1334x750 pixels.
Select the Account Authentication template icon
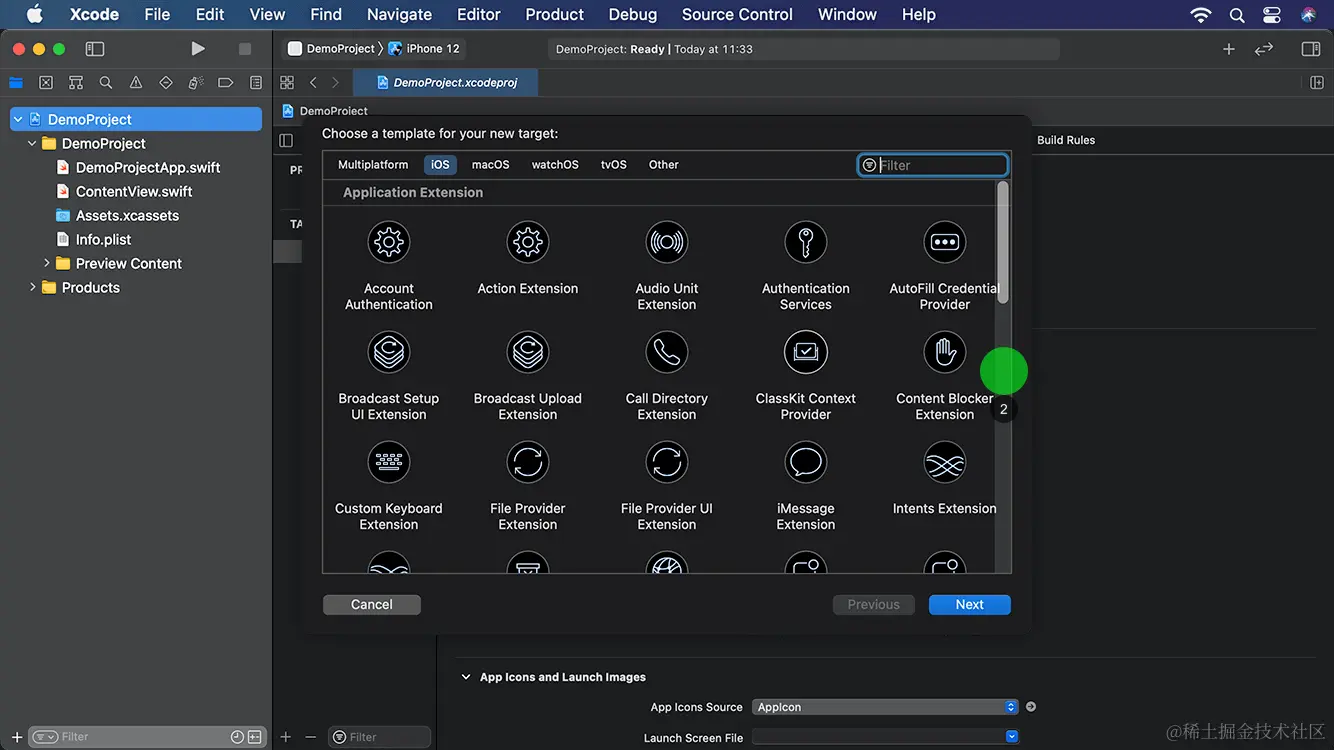click(389, 242)
